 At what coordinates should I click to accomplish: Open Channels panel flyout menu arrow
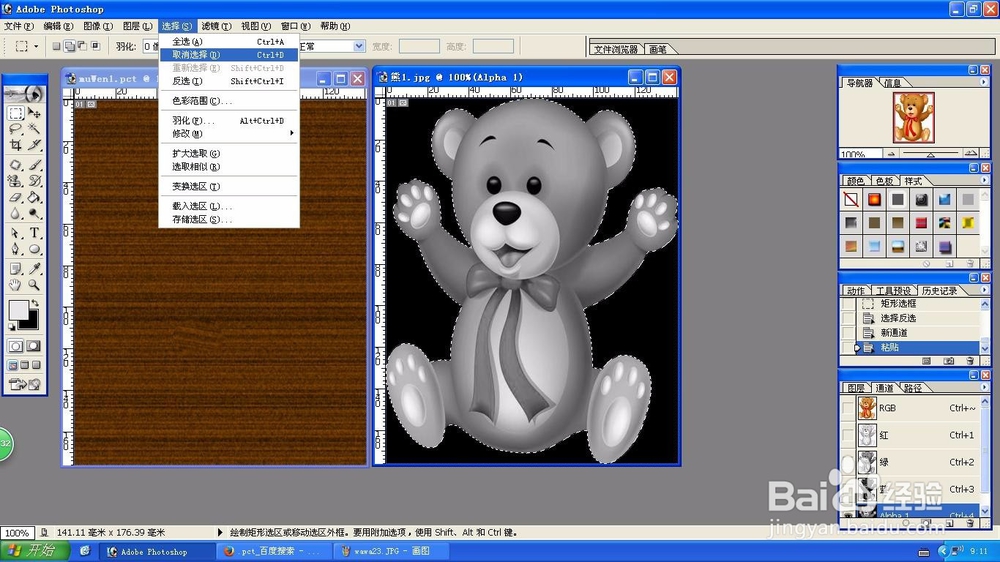pyautogui.click(x=983, y=387)
